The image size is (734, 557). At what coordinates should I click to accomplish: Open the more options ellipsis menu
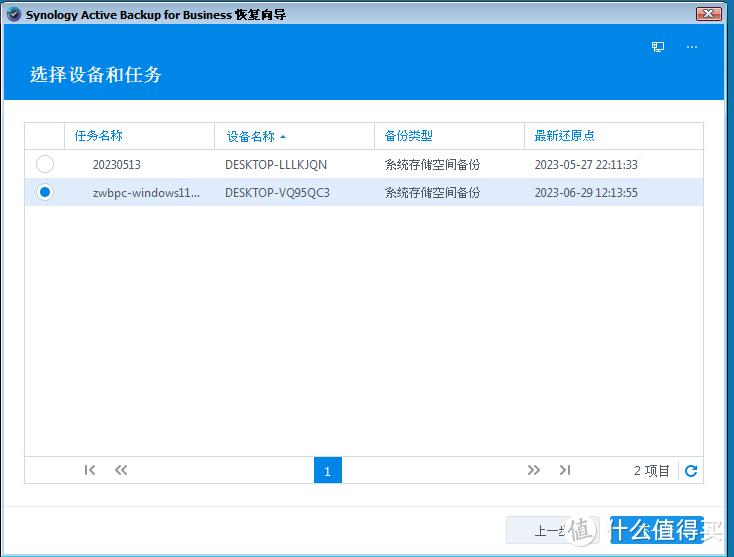tap(692, 47)
